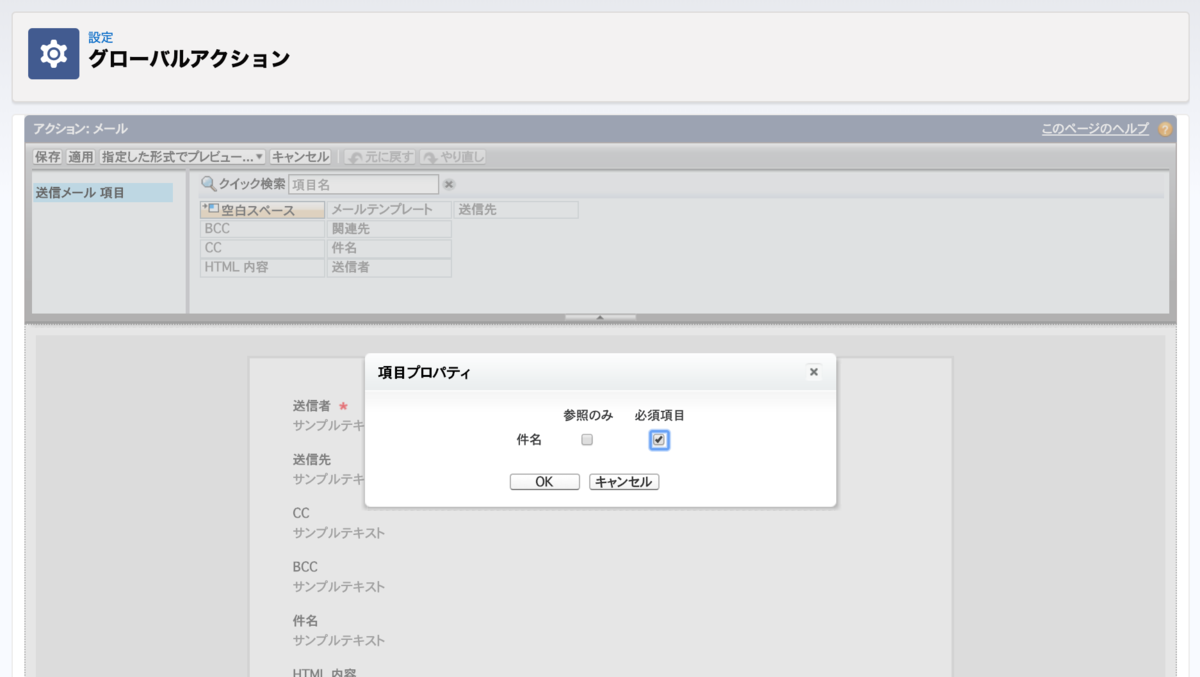Confirm field properties with OK button
Image resolution: width=1200 pixels, height=677 pixels.
click(x=544, y=481)
